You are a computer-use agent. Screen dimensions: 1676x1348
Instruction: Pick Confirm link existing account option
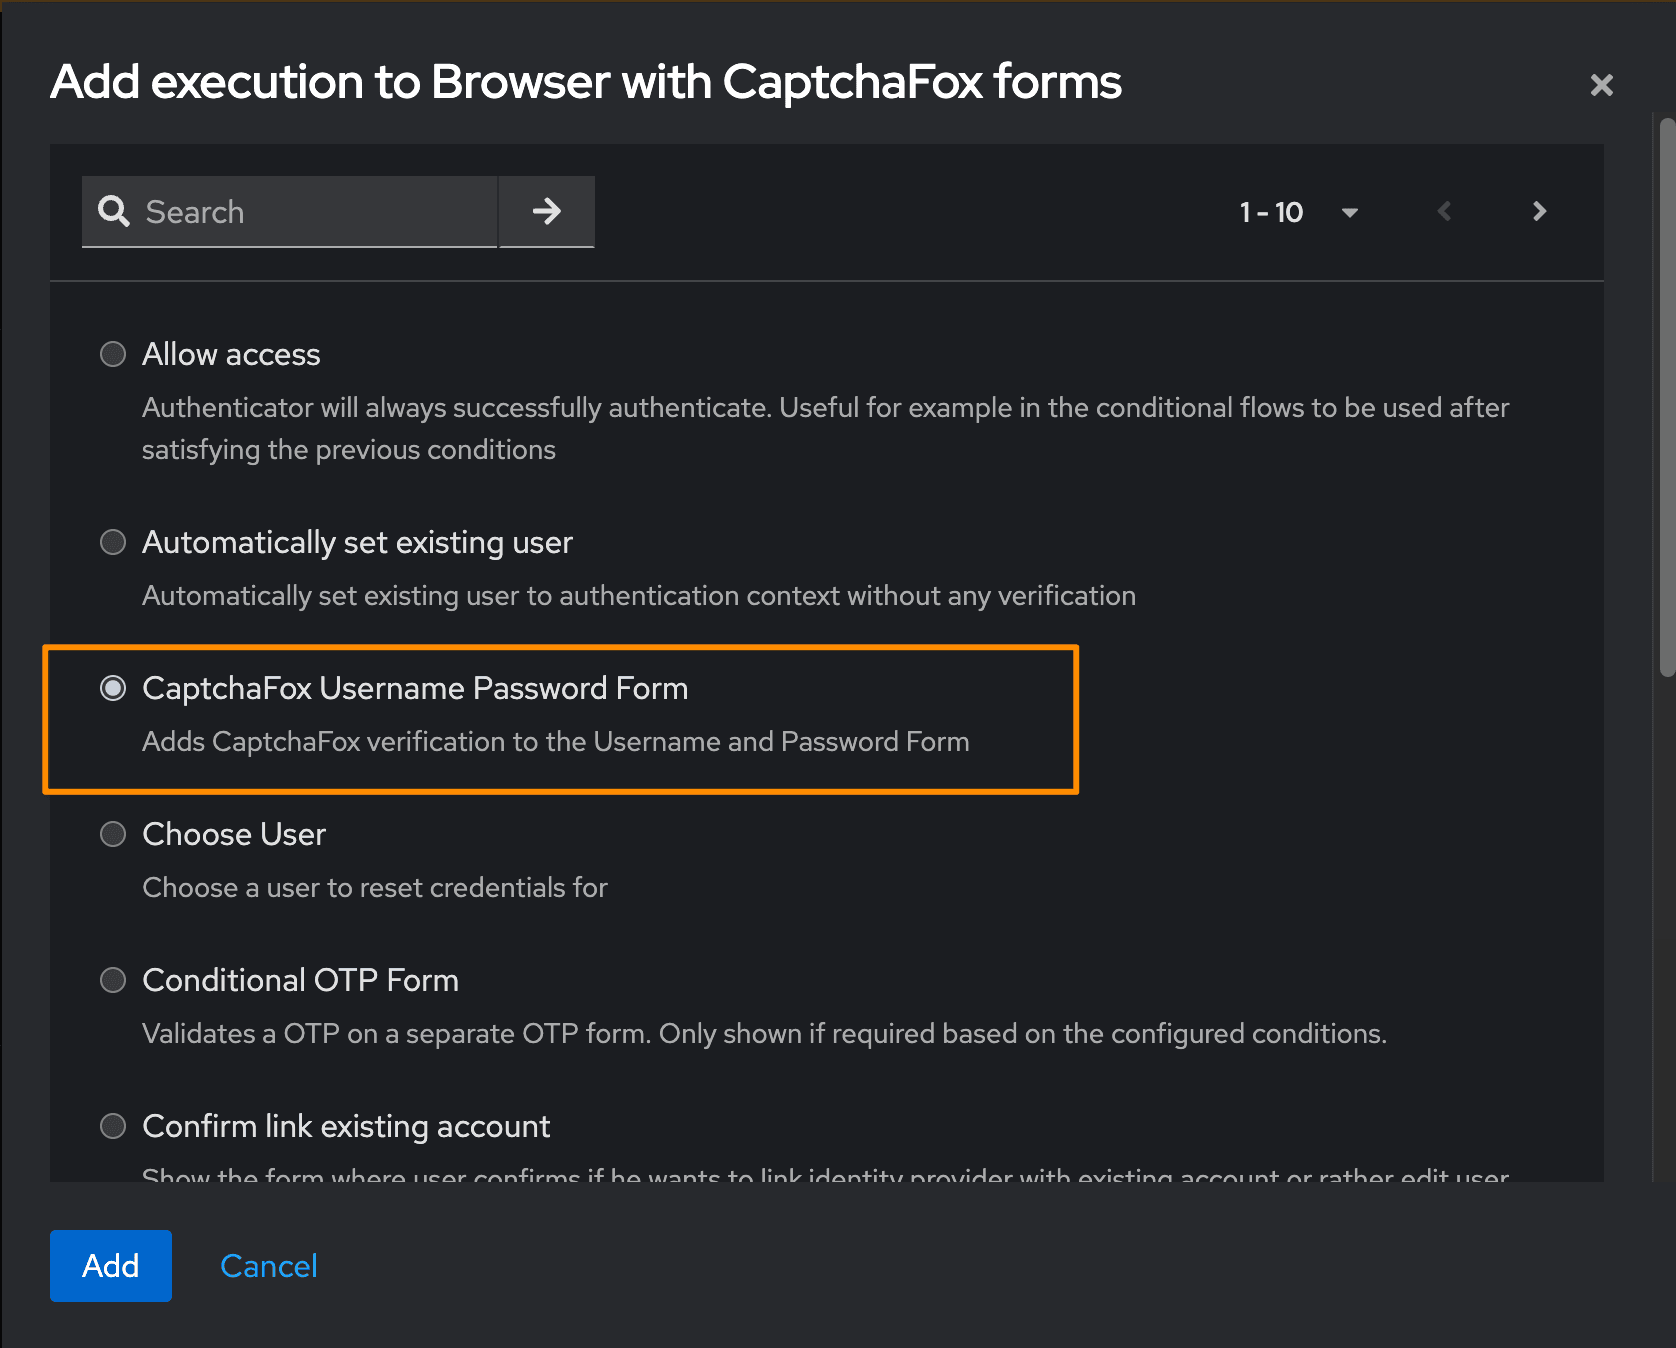tap(113, 1126)
